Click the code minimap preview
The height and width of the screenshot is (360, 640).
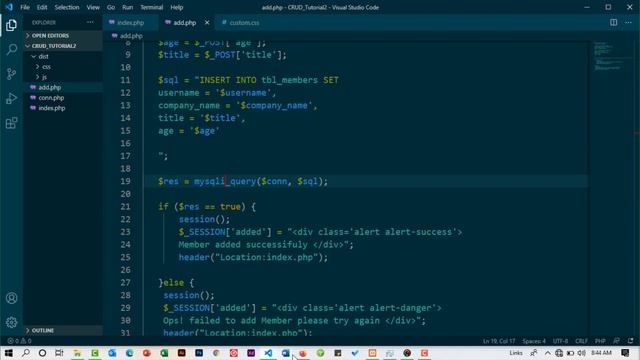click(x=608, y=57)
